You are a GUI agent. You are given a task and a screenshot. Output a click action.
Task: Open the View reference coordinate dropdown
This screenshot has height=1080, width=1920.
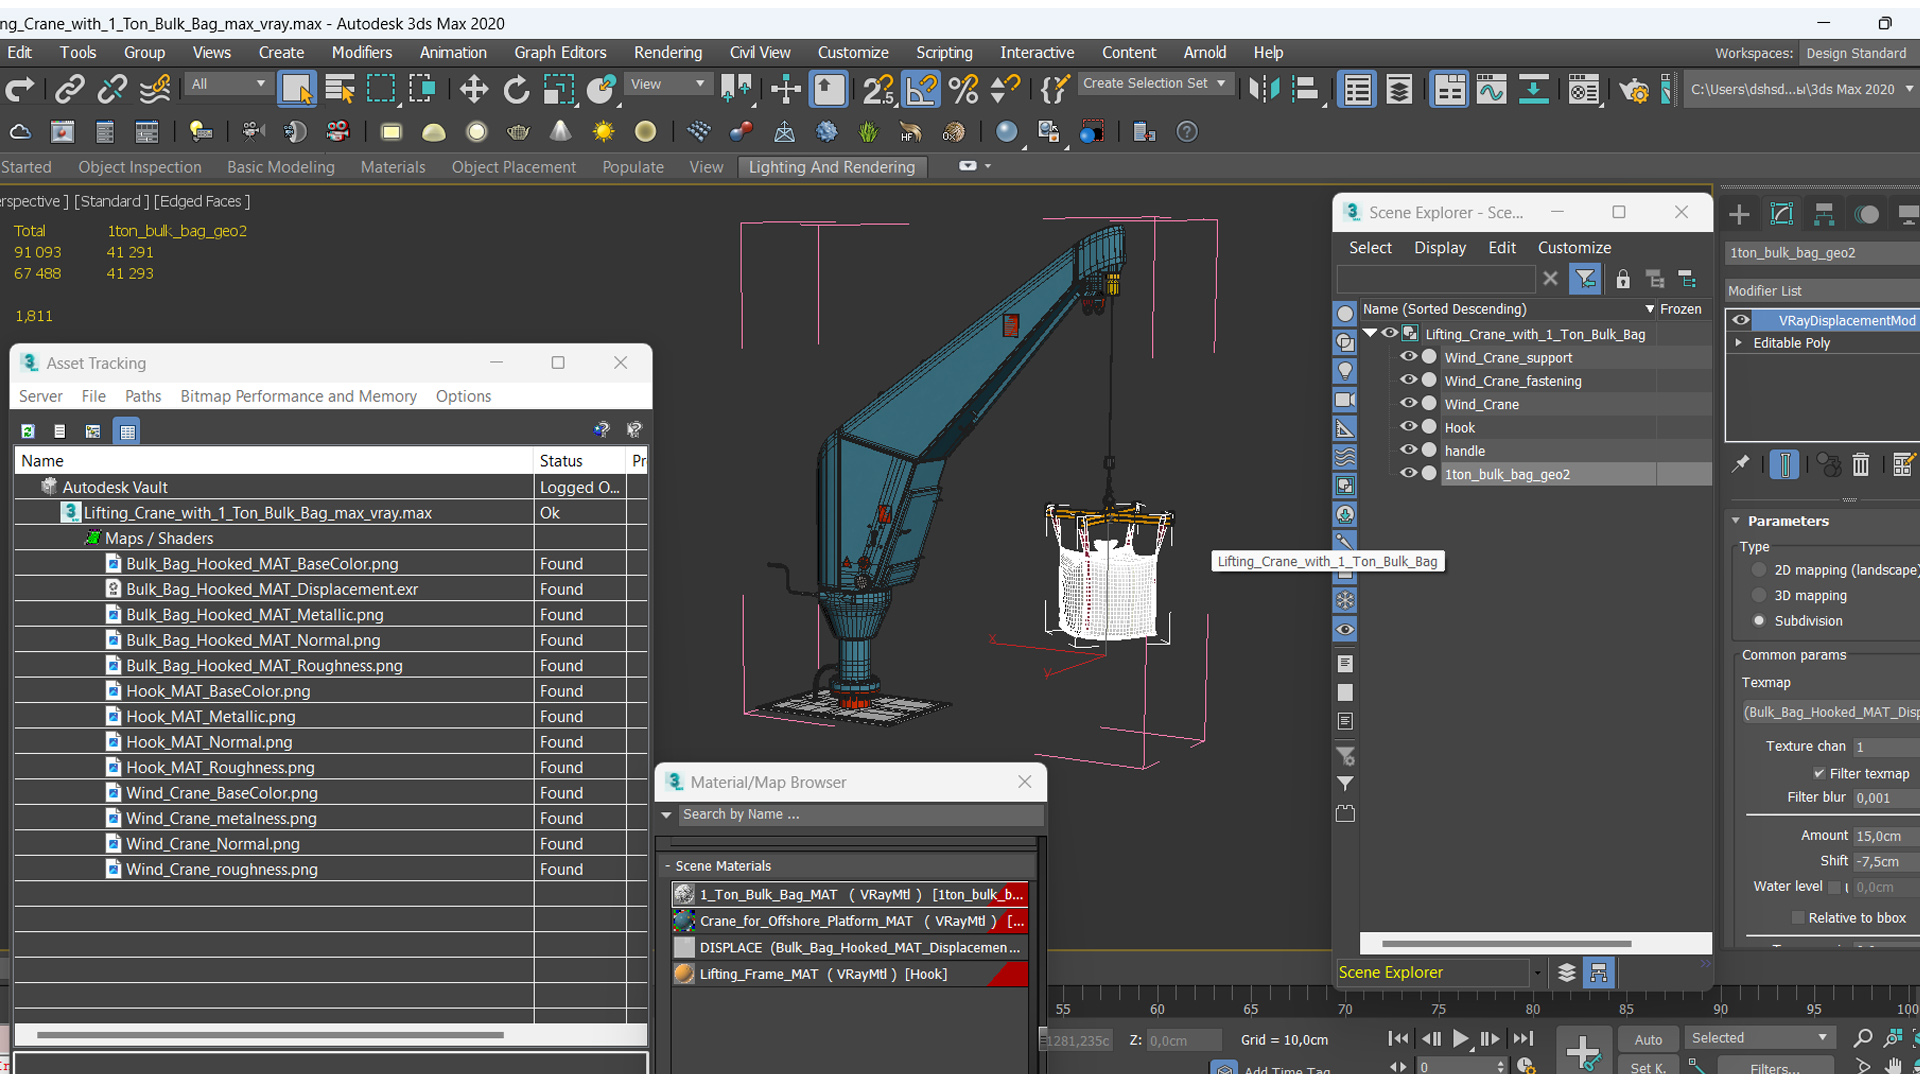click(667, 84)
